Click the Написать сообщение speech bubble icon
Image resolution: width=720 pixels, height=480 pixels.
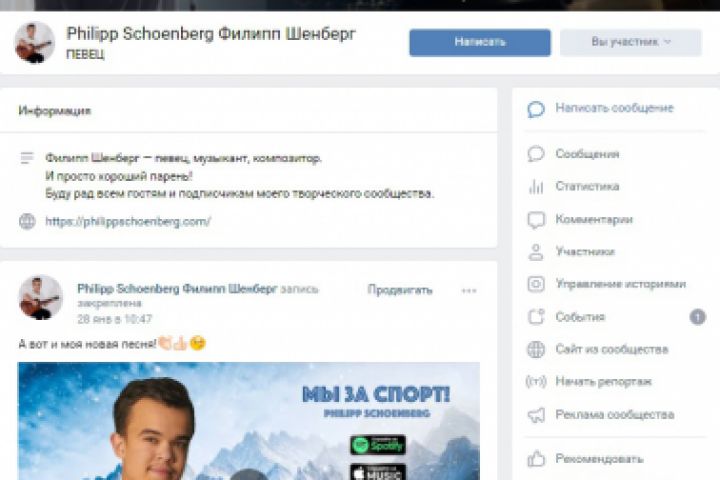coord(536,109)
